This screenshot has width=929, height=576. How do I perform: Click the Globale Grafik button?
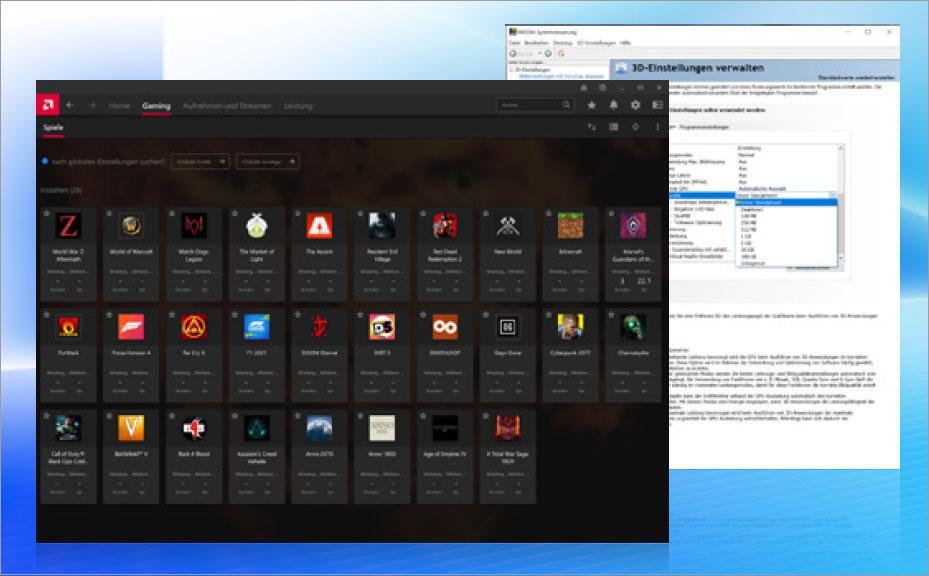(x=200, y=161)
